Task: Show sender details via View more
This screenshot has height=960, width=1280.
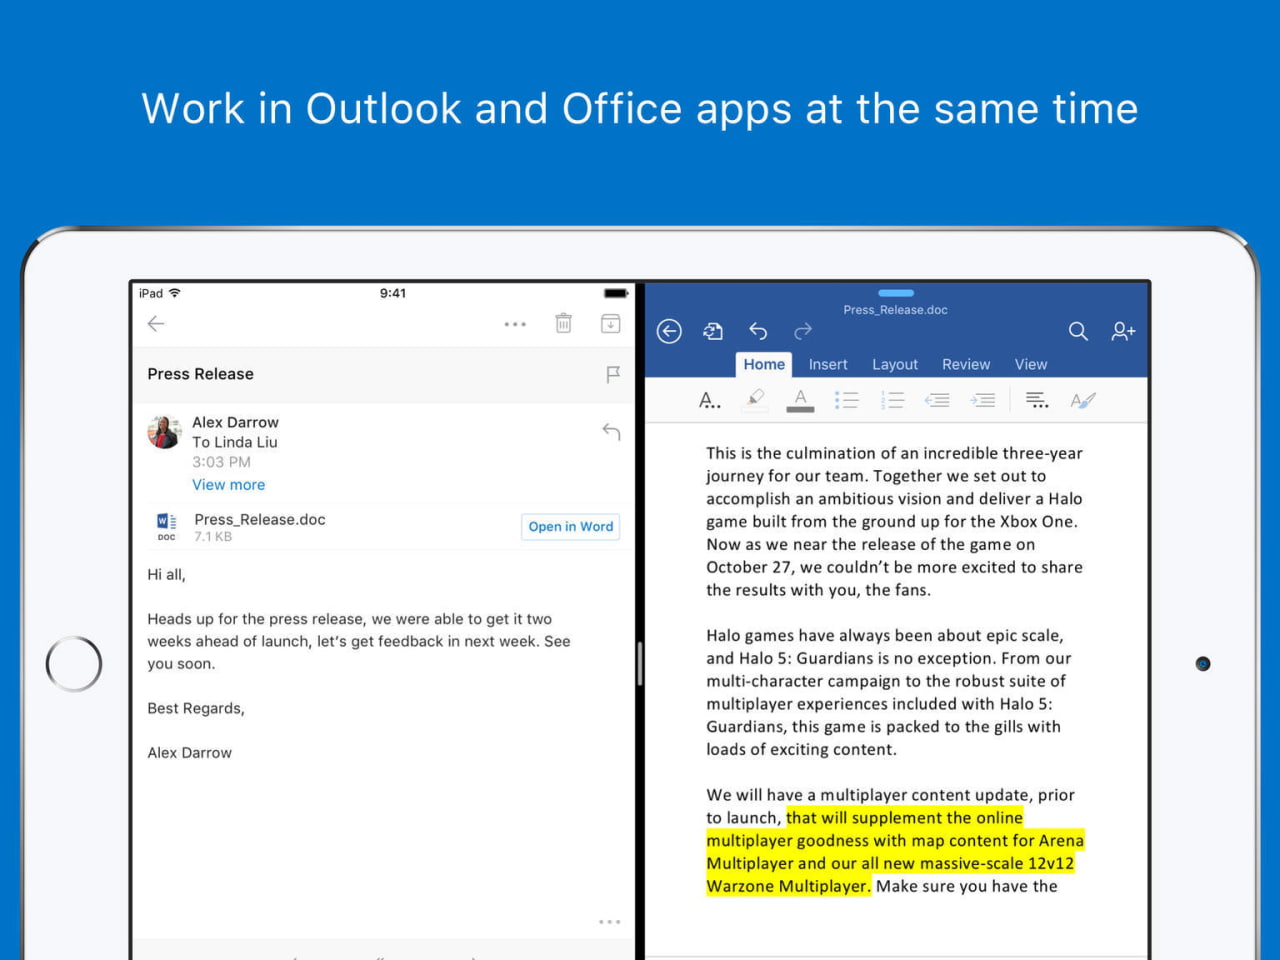Action: [228, 484]
